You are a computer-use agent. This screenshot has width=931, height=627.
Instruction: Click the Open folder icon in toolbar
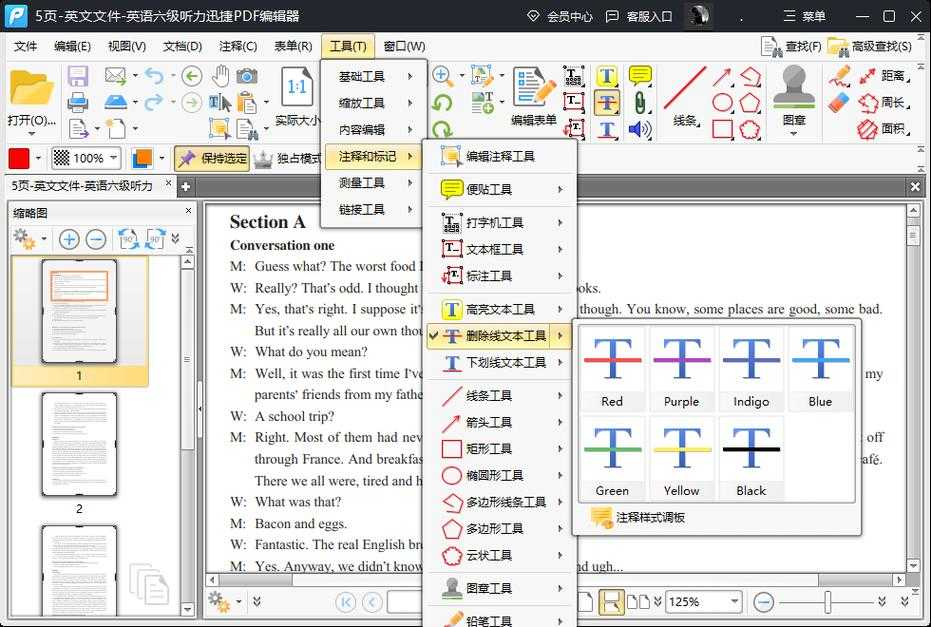pos(30,90)
